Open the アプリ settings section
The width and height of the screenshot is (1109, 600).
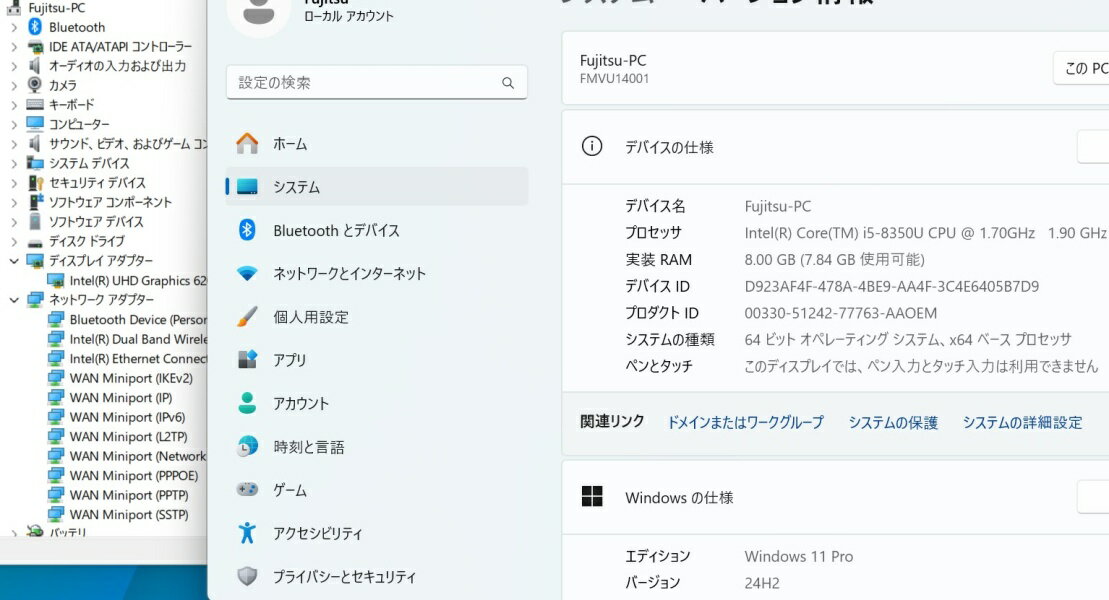[x=290, y=360]
